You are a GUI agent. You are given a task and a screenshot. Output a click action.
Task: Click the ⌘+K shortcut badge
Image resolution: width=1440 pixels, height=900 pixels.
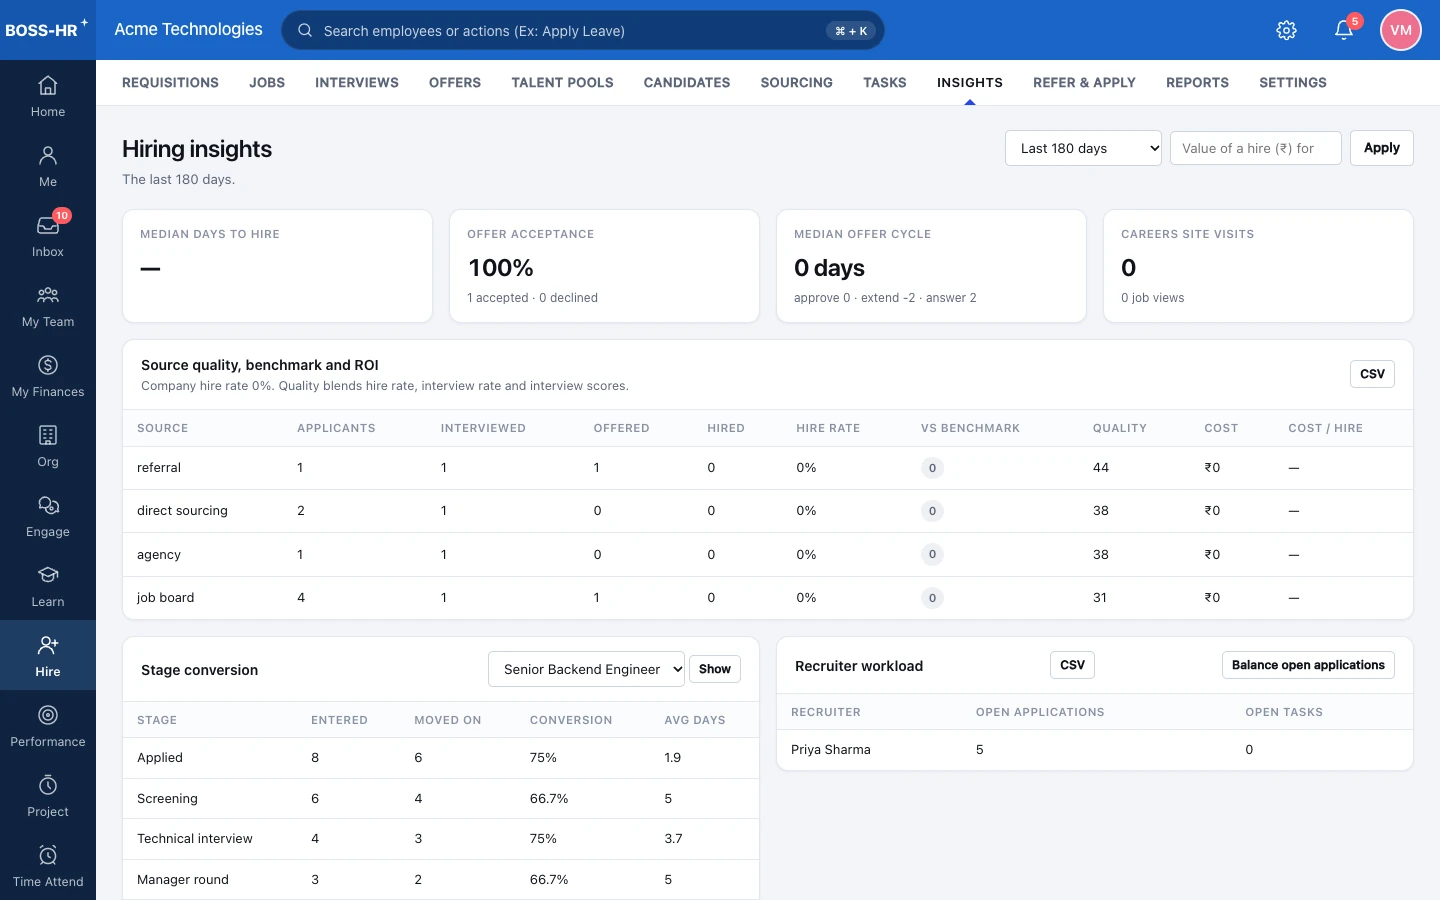pos(851,31)
